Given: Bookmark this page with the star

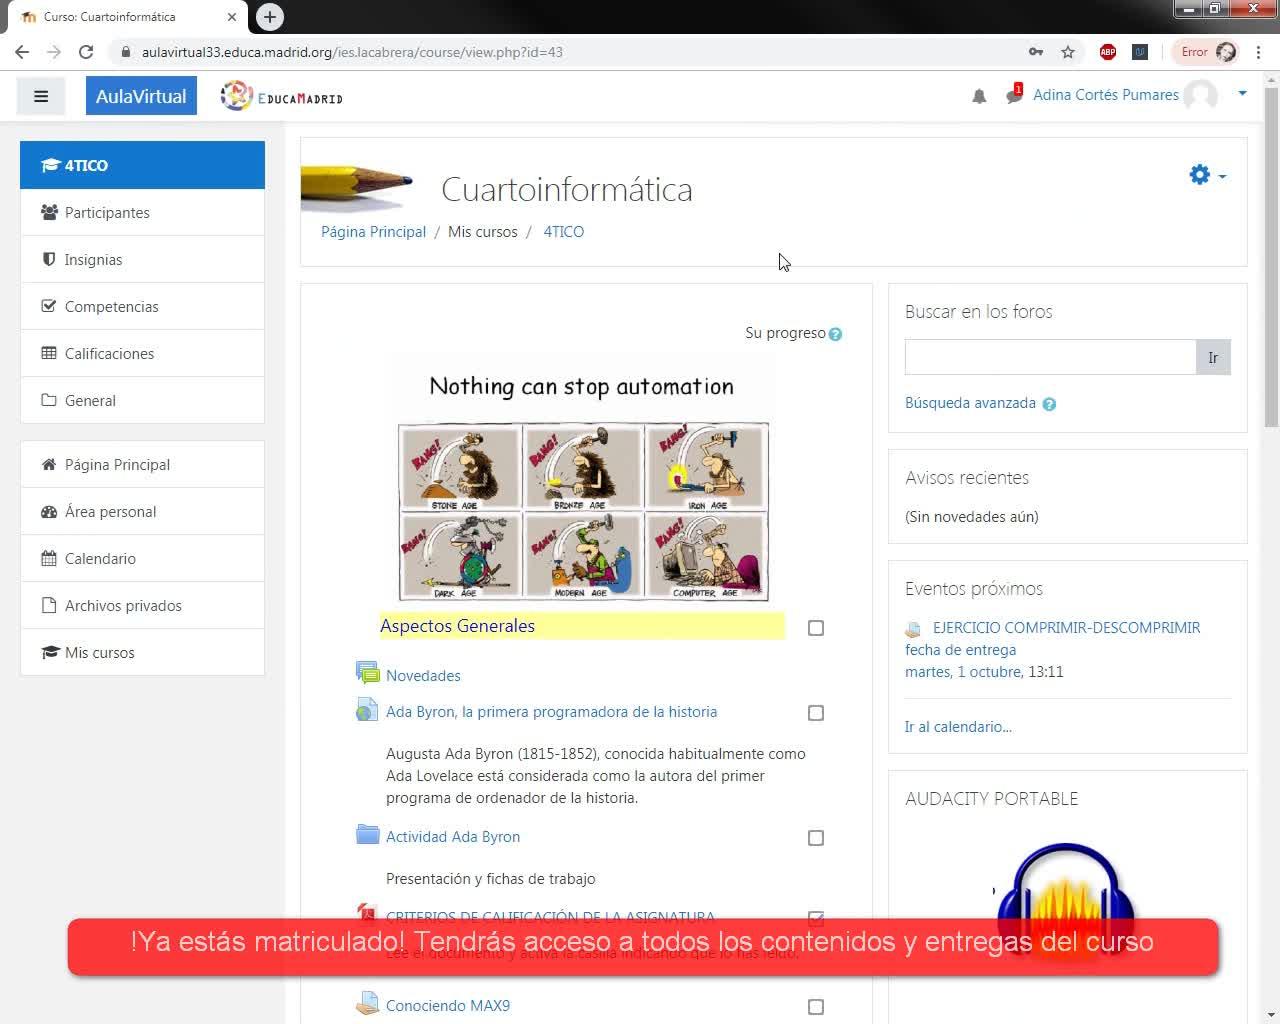Looking at the screenshot, I should (1068, 52).
